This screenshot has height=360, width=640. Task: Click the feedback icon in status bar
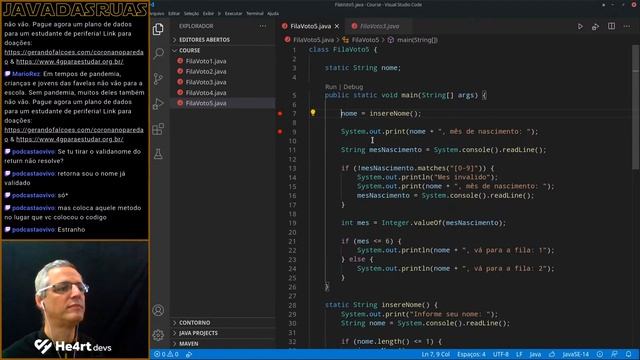click(x=614, y=354)
